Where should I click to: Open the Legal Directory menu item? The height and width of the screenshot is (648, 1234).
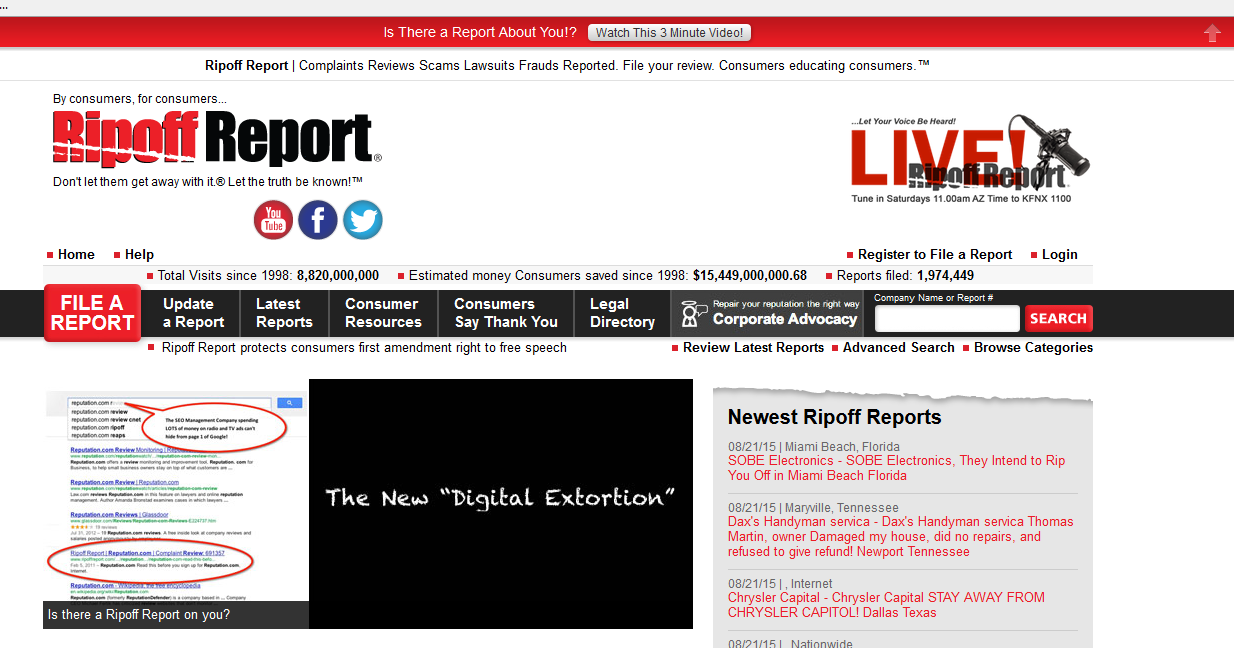pos(622,313)
